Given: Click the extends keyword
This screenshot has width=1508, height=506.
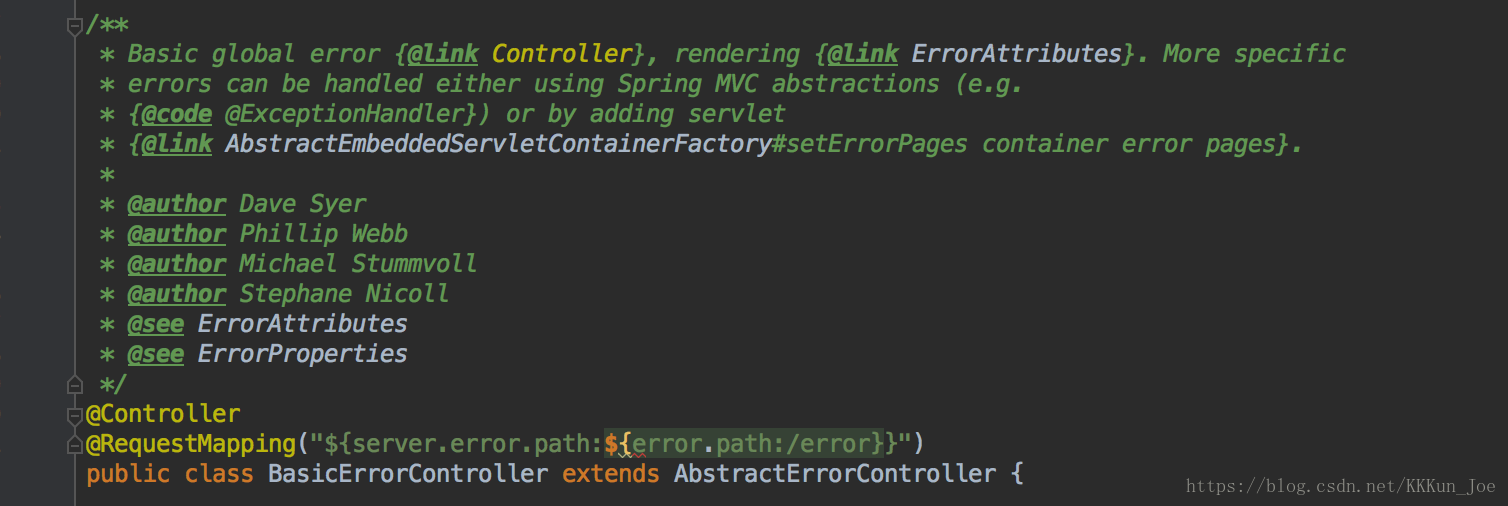Looking at the screenshot, I should pyautogui.click(x=611, y=474).
